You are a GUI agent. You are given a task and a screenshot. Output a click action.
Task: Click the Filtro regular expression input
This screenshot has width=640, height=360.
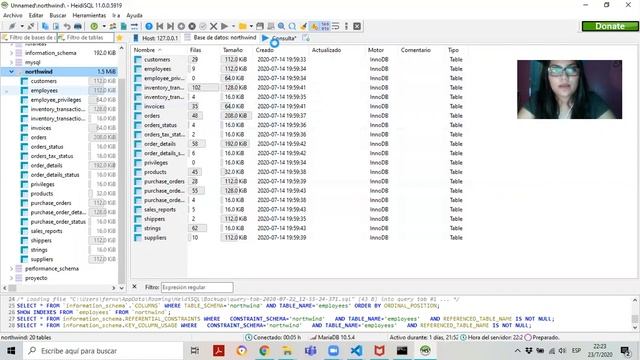coord(197,287)
